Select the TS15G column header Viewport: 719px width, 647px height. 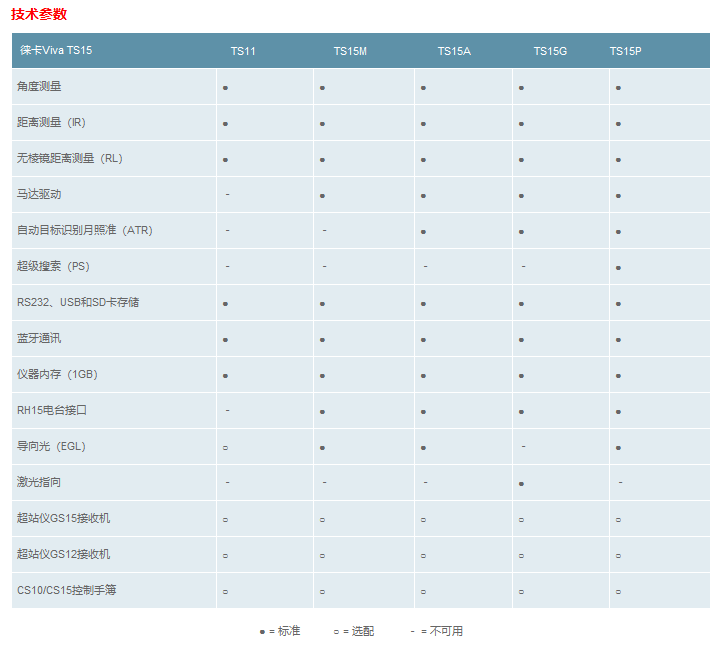click(550, 51)
